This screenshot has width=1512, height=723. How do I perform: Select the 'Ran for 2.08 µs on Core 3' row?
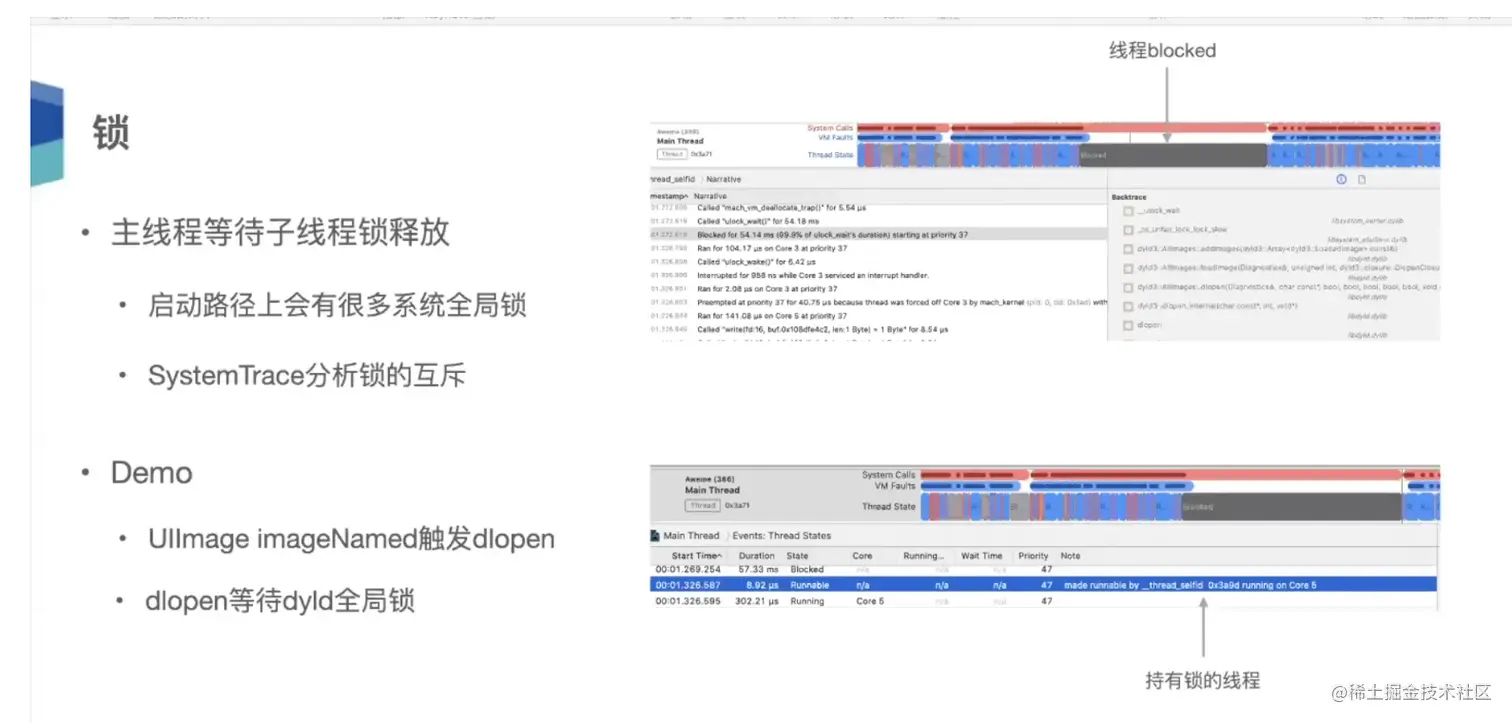pyautogui.click(x=879, y=289)
